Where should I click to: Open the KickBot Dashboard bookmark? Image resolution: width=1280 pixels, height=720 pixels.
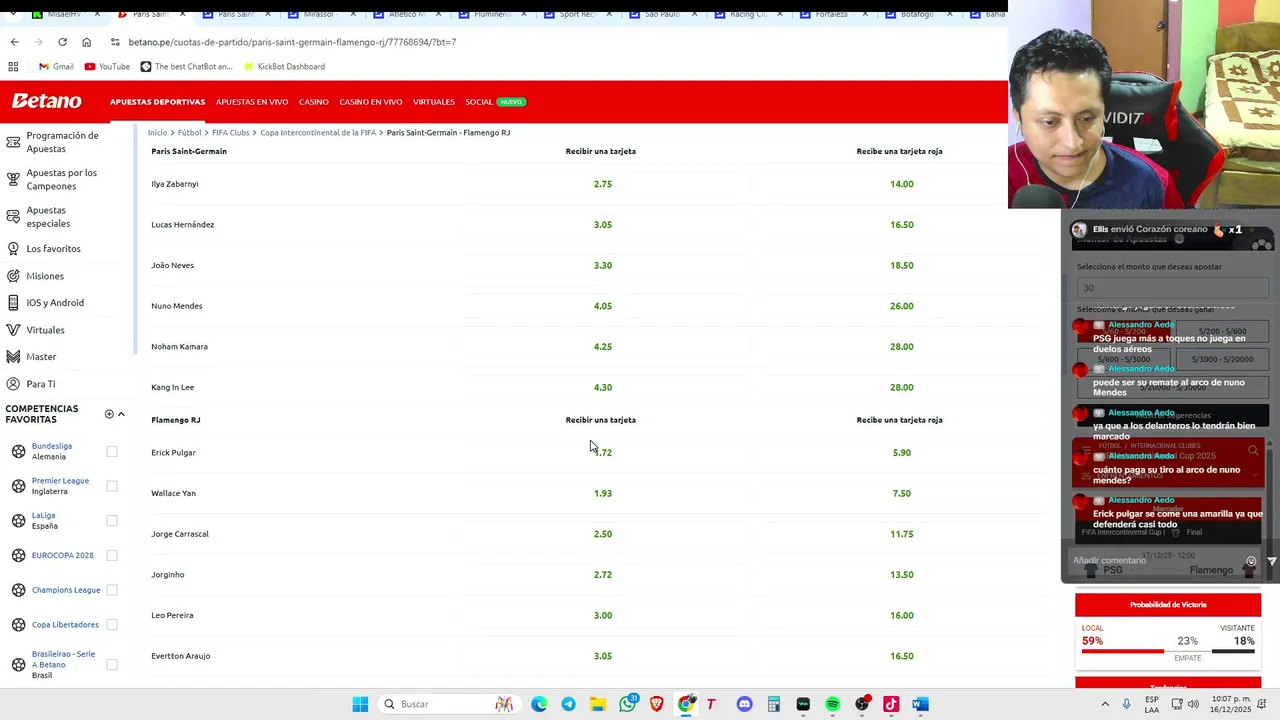click(x=284, y=66)
